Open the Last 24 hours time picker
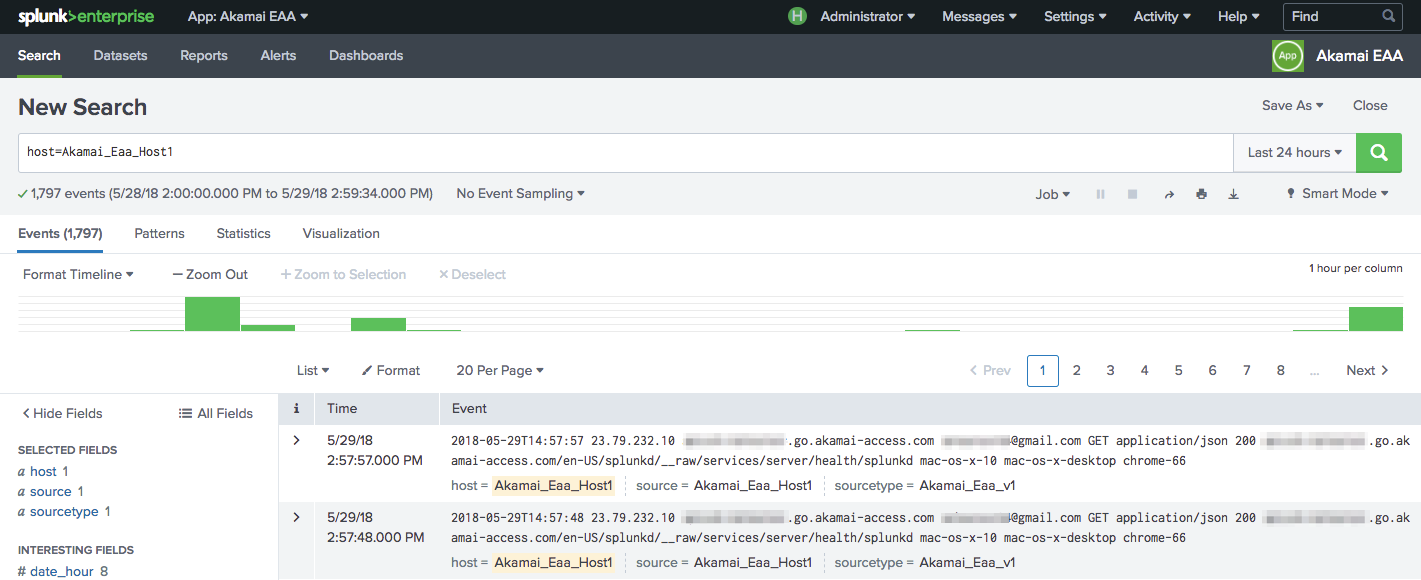 (1294, 153)
